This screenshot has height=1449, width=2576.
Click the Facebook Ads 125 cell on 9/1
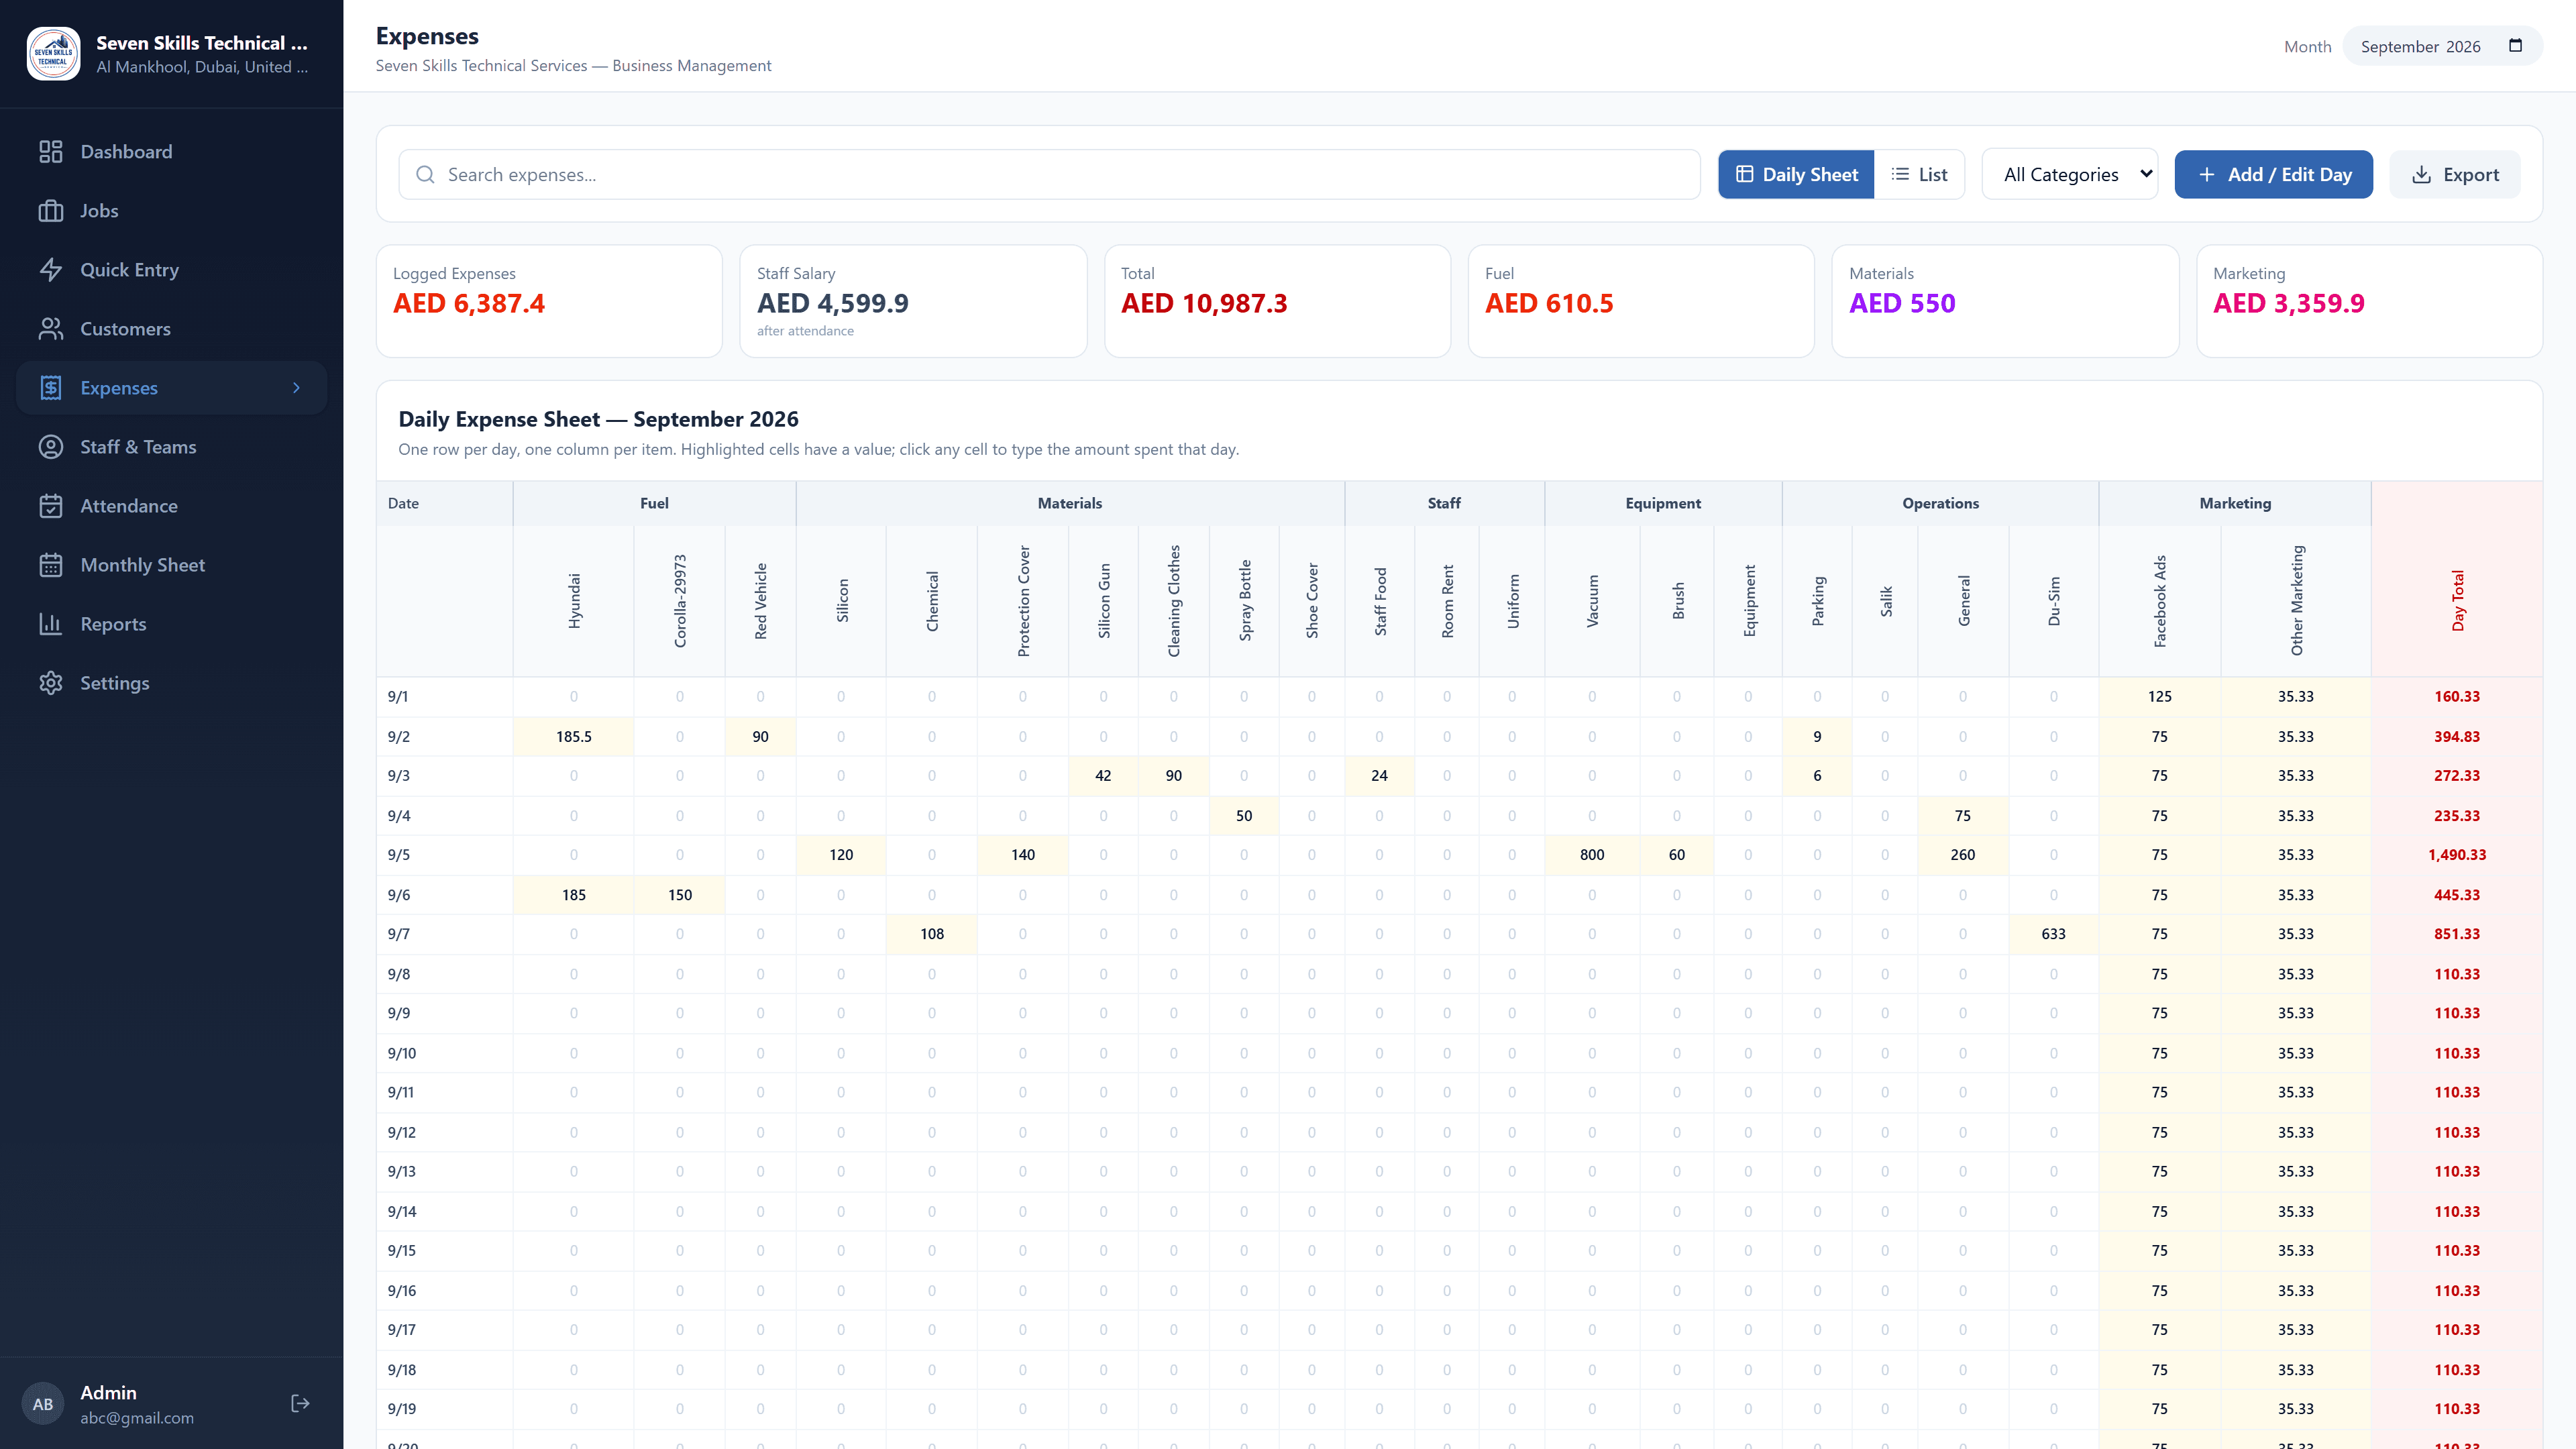(2160, 697)
